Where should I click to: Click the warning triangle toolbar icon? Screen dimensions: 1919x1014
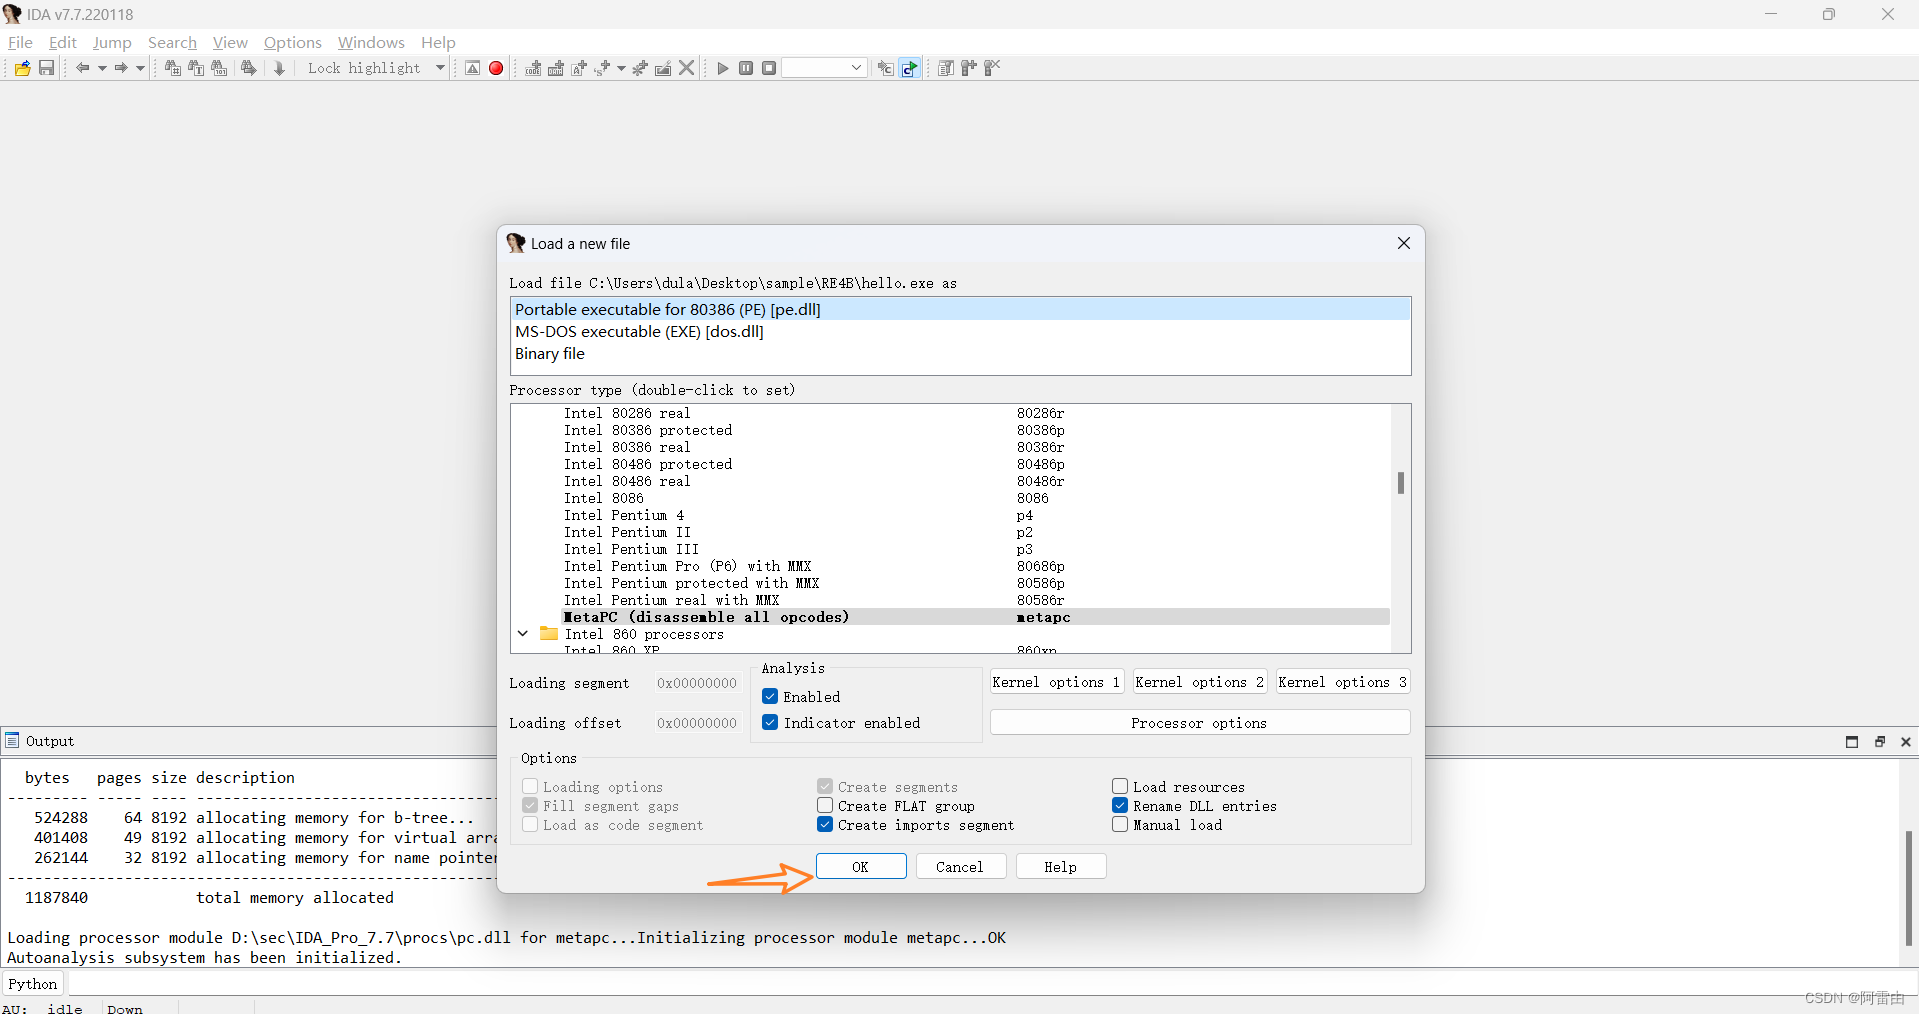tap(473, 68)
